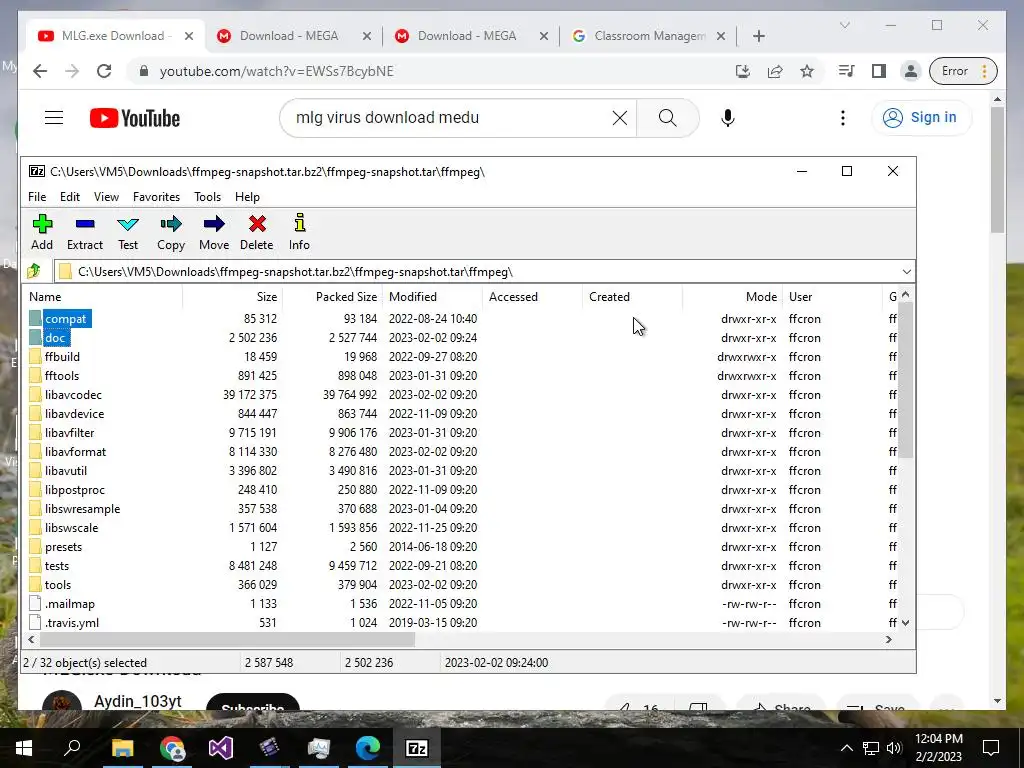Viewport: 1024px width, 768px height.
Task: Open File Explorer from the taskbar
Action: [122, 748]
